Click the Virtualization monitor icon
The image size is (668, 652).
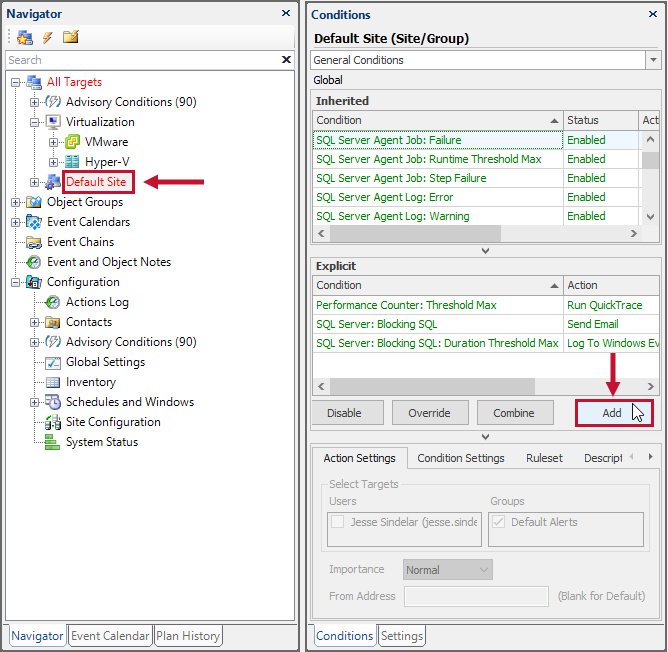point(53,122)
